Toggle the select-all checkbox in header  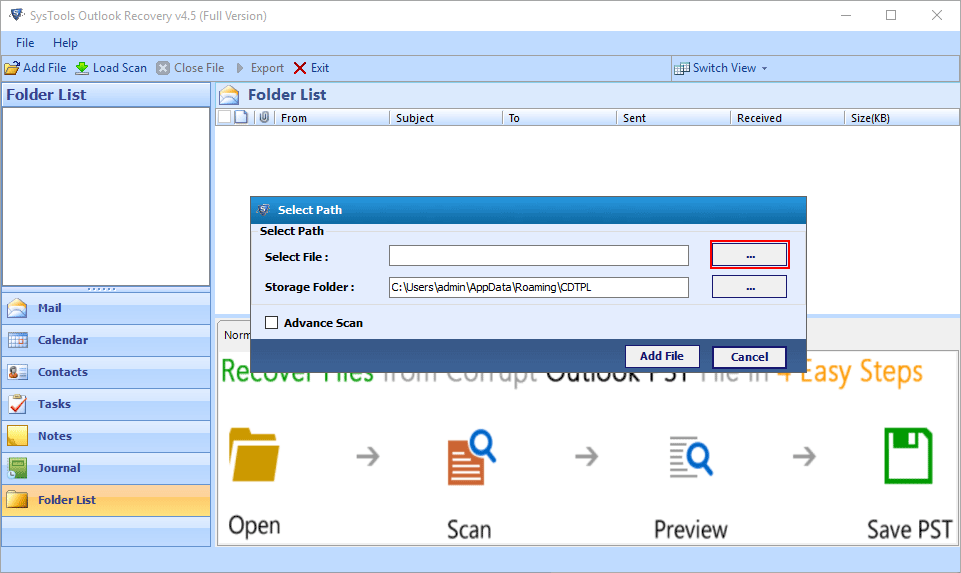pos(224,117)
